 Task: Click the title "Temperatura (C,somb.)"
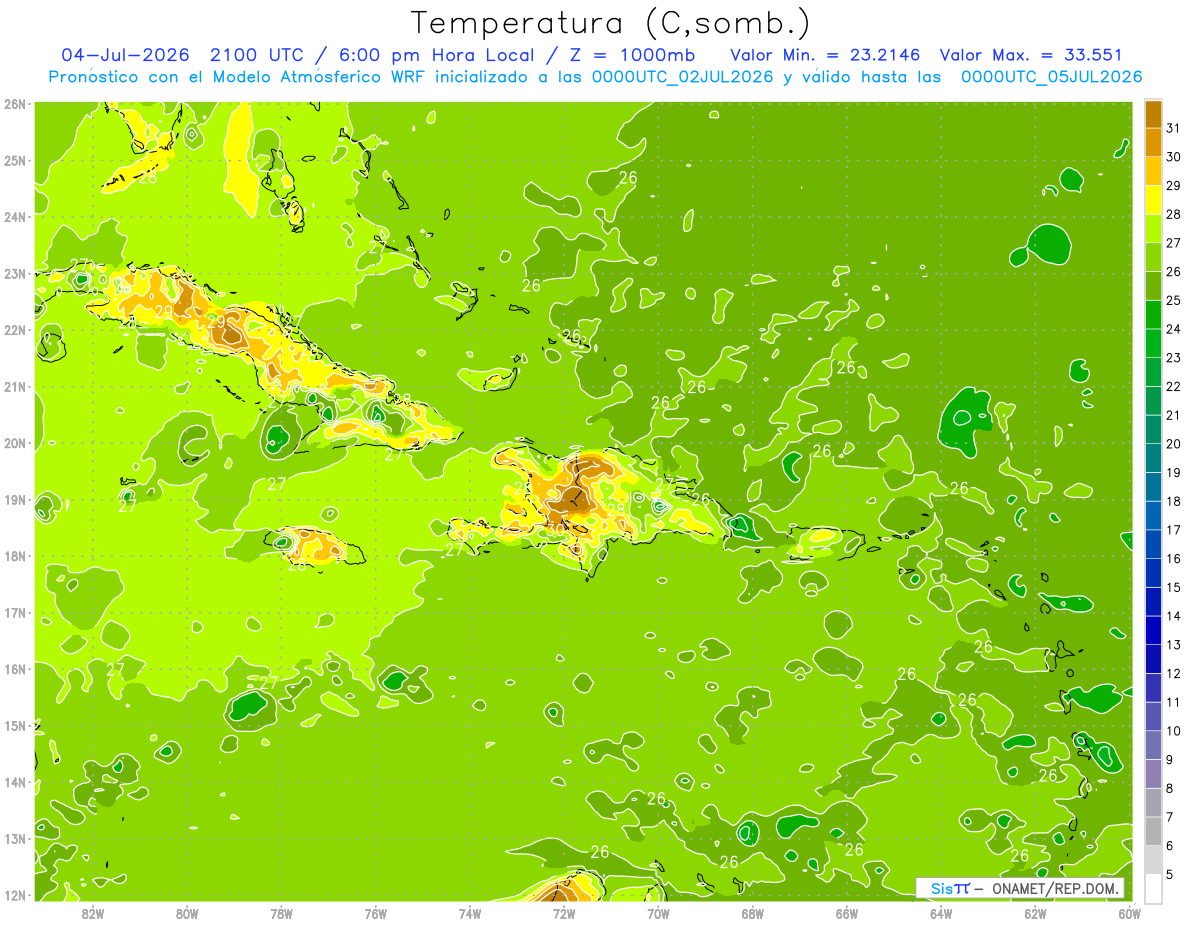611,23
